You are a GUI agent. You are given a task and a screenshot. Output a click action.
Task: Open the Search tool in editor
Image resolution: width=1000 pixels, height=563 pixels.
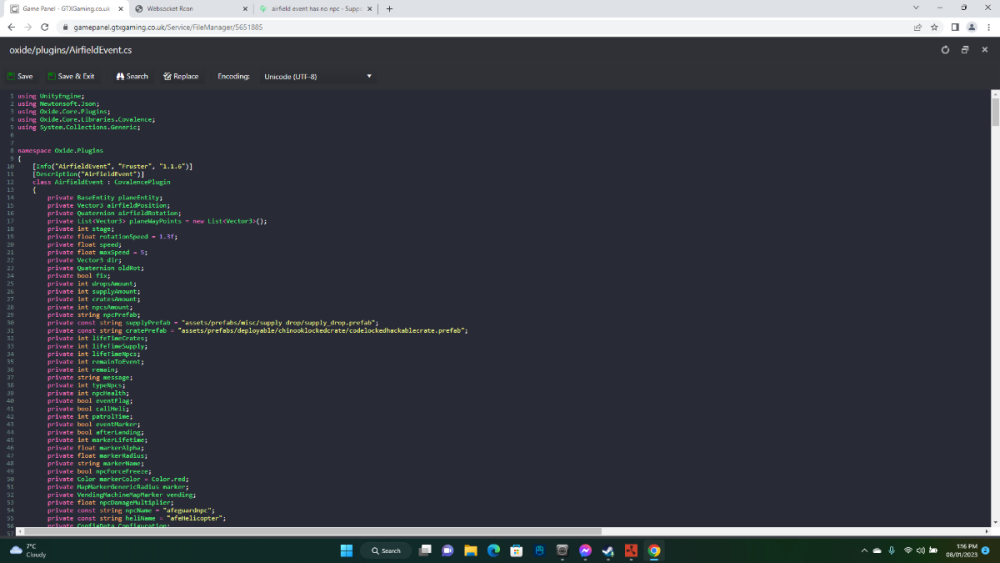point(131,76)
